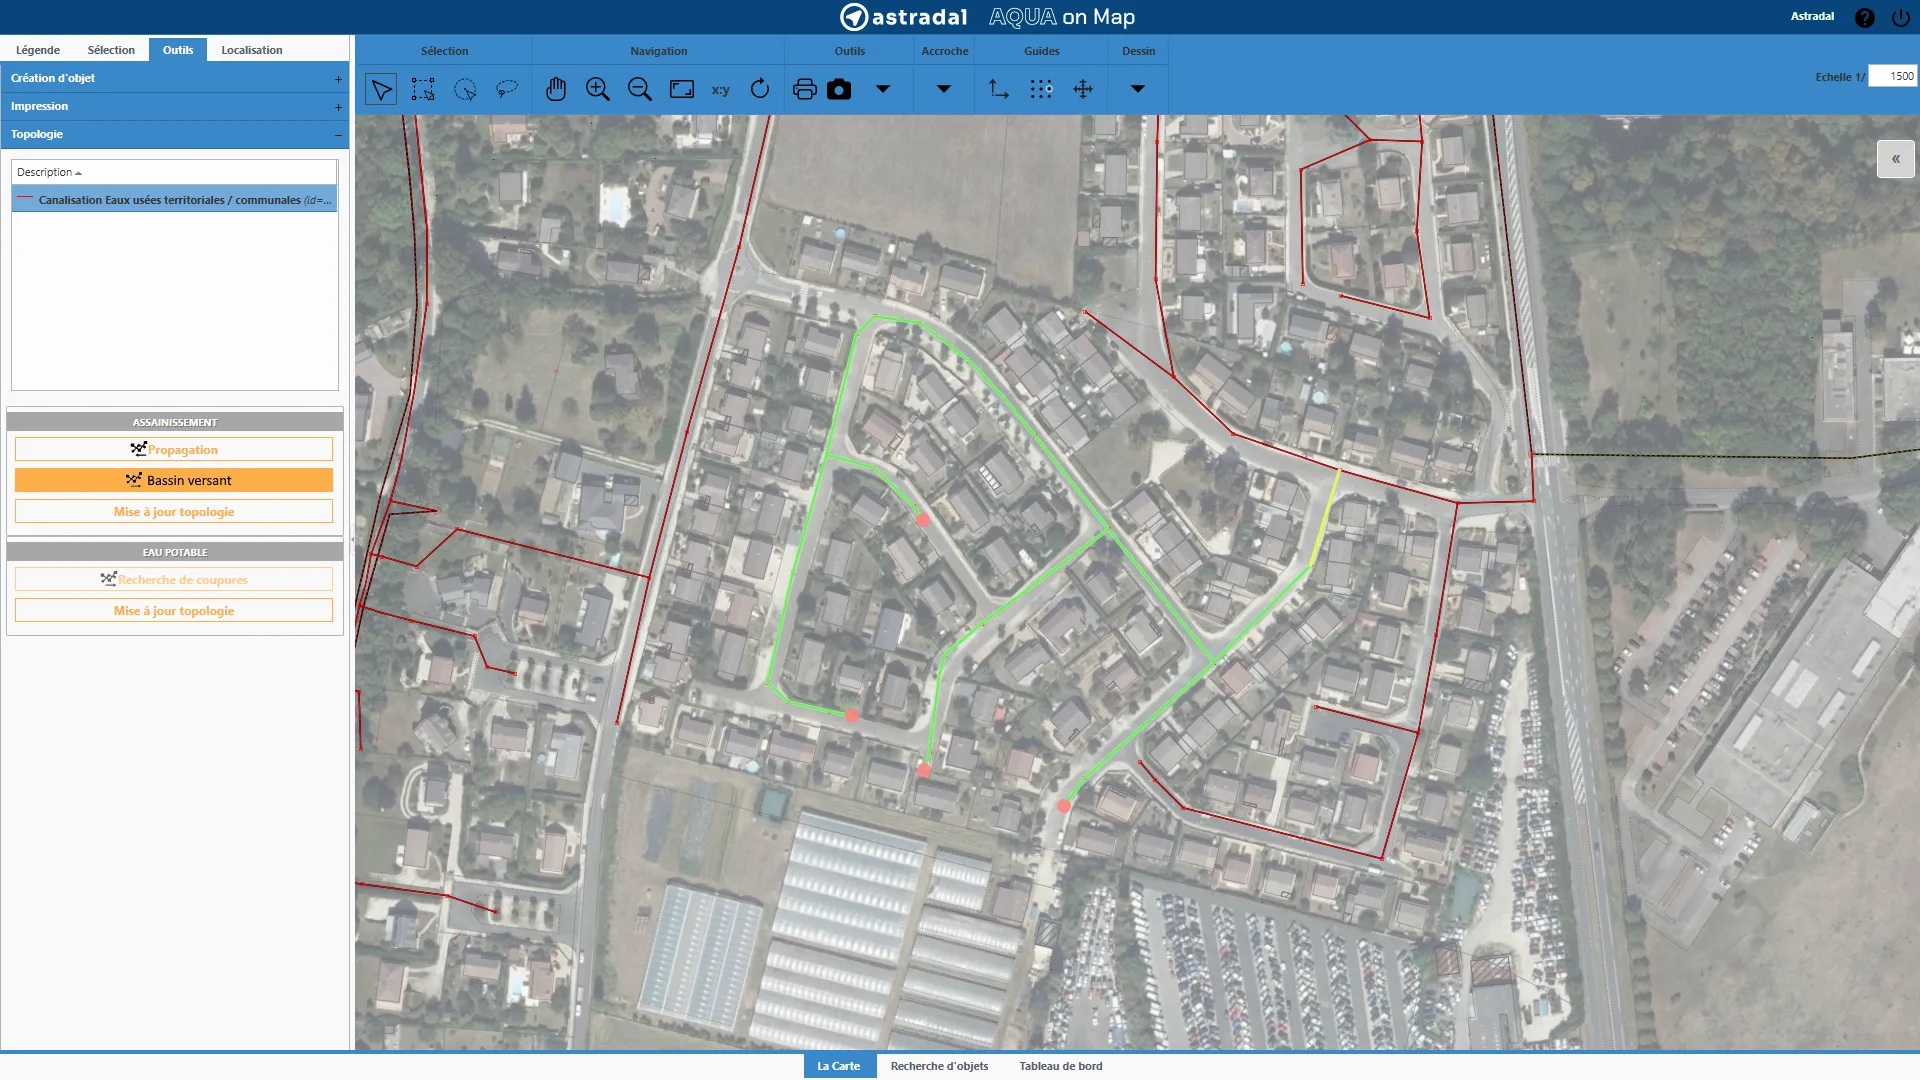Image resolution: width=1920 pixels, height=1080 pixels.
Task: Toggle the grid points guide
Action: (1041, 89)
